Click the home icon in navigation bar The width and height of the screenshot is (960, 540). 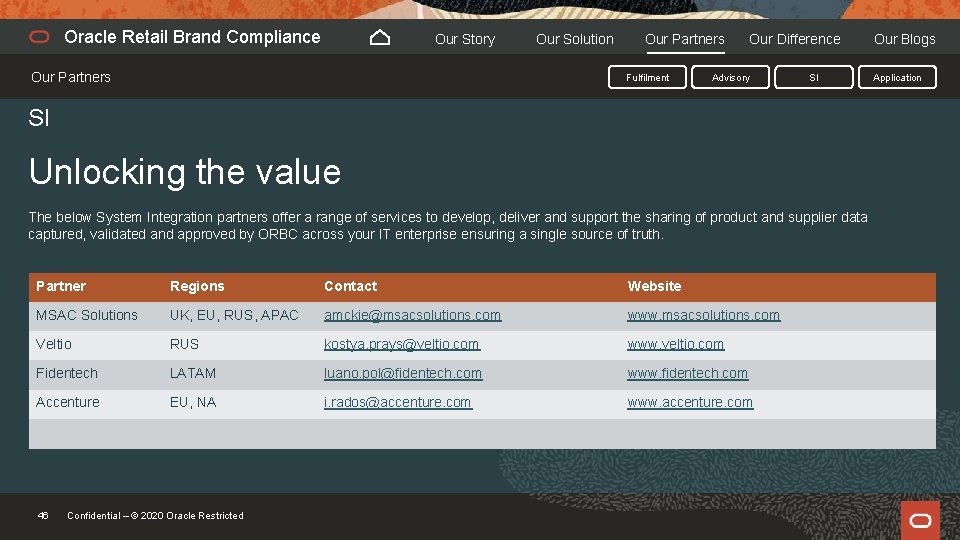(380, 38)
